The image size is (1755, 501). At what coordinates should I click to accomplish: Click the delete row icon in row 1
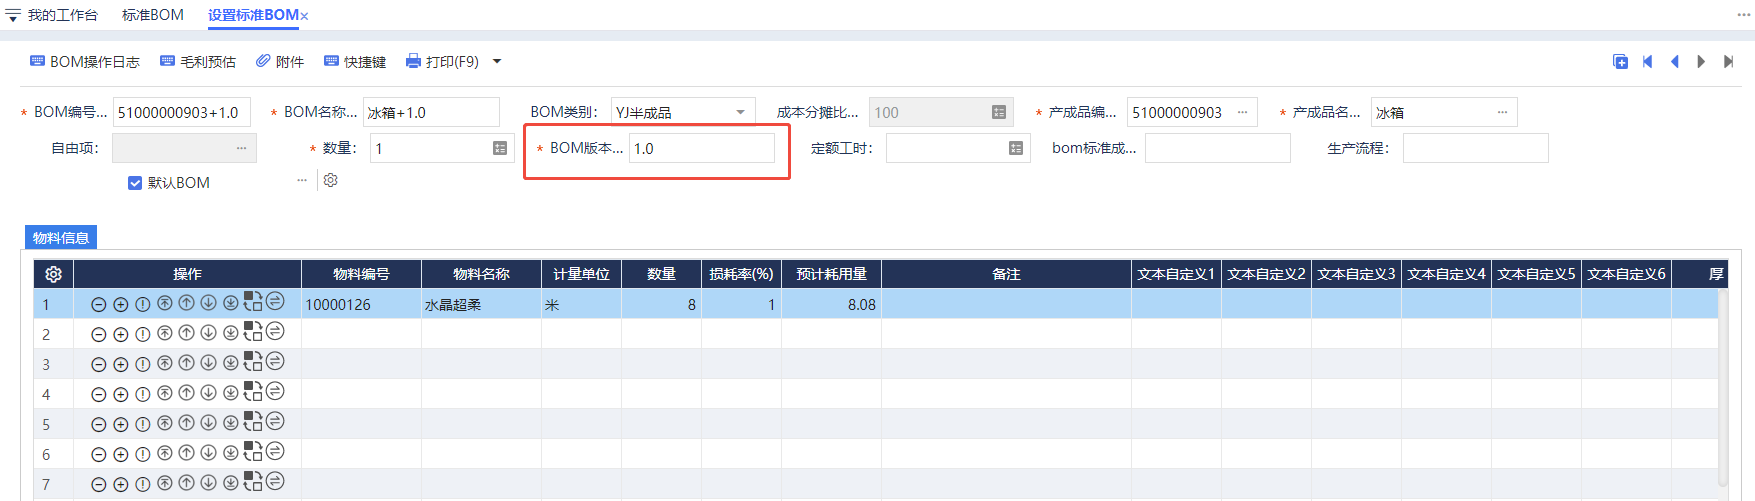pos(98,305)
